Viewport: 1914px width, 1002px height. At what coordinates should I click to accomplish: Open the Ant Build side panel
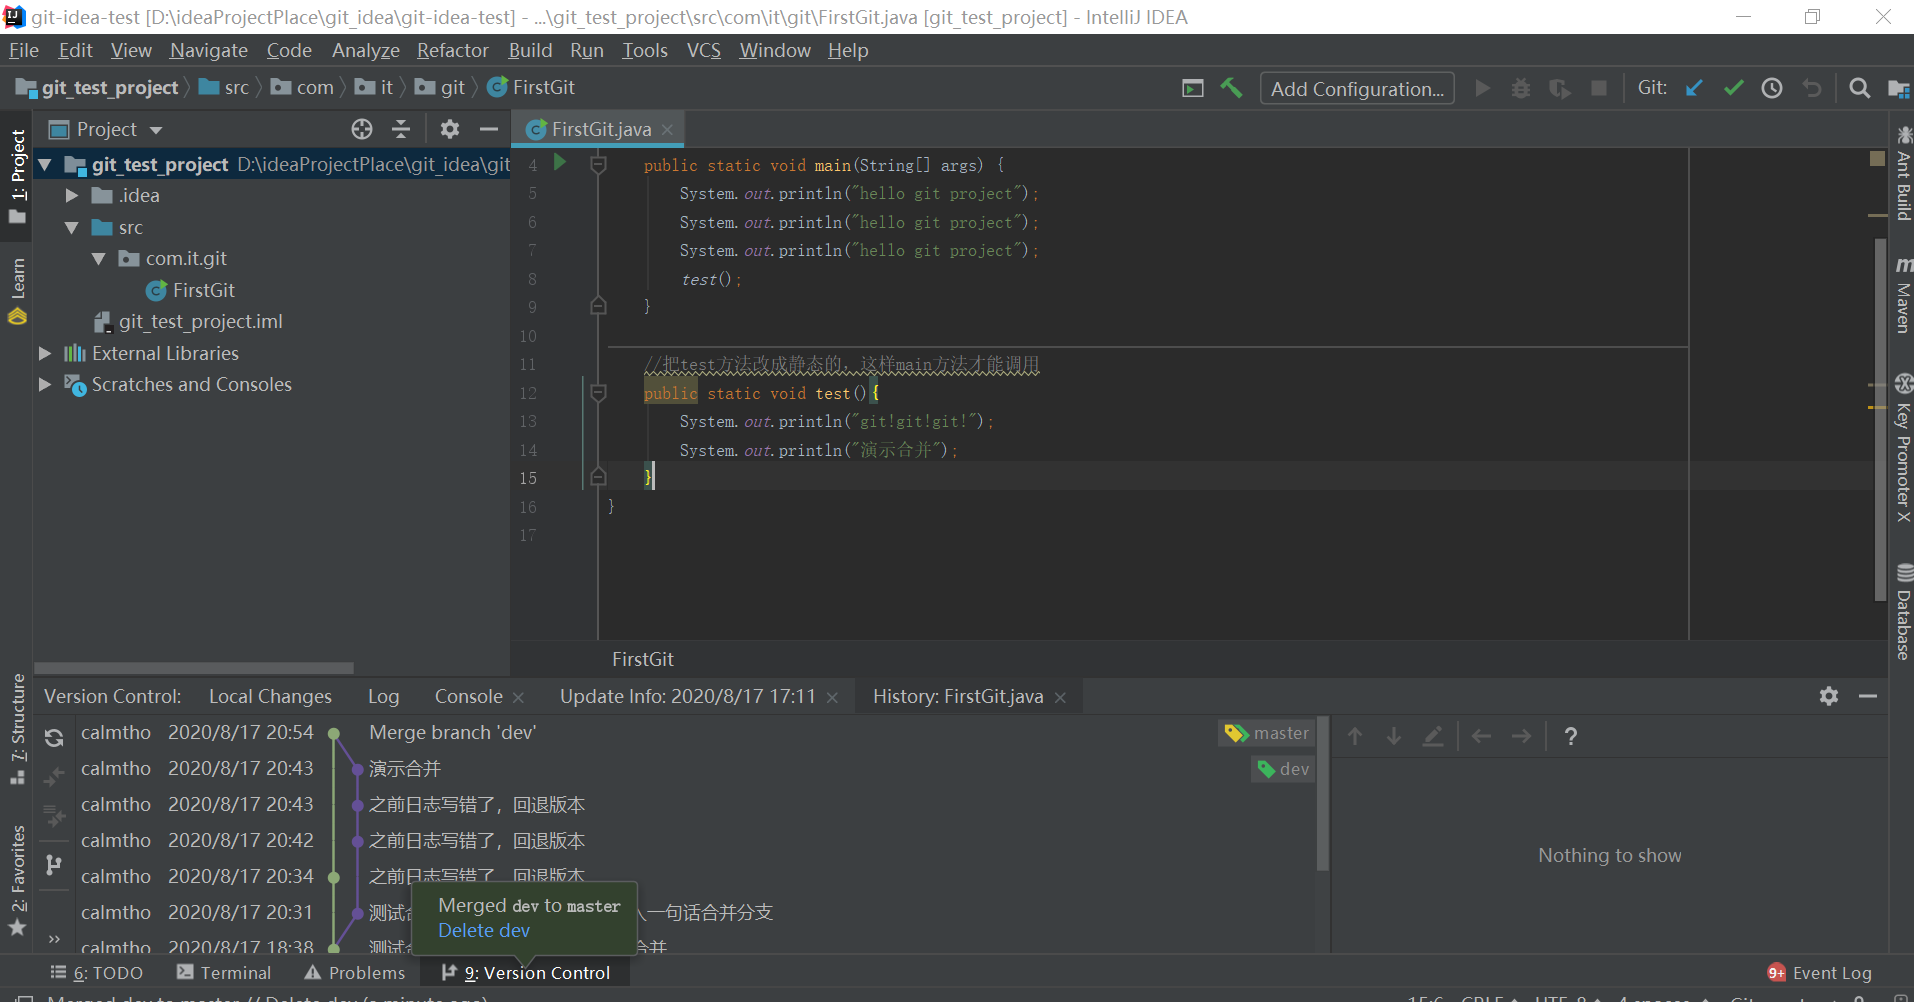(1903, 173)
